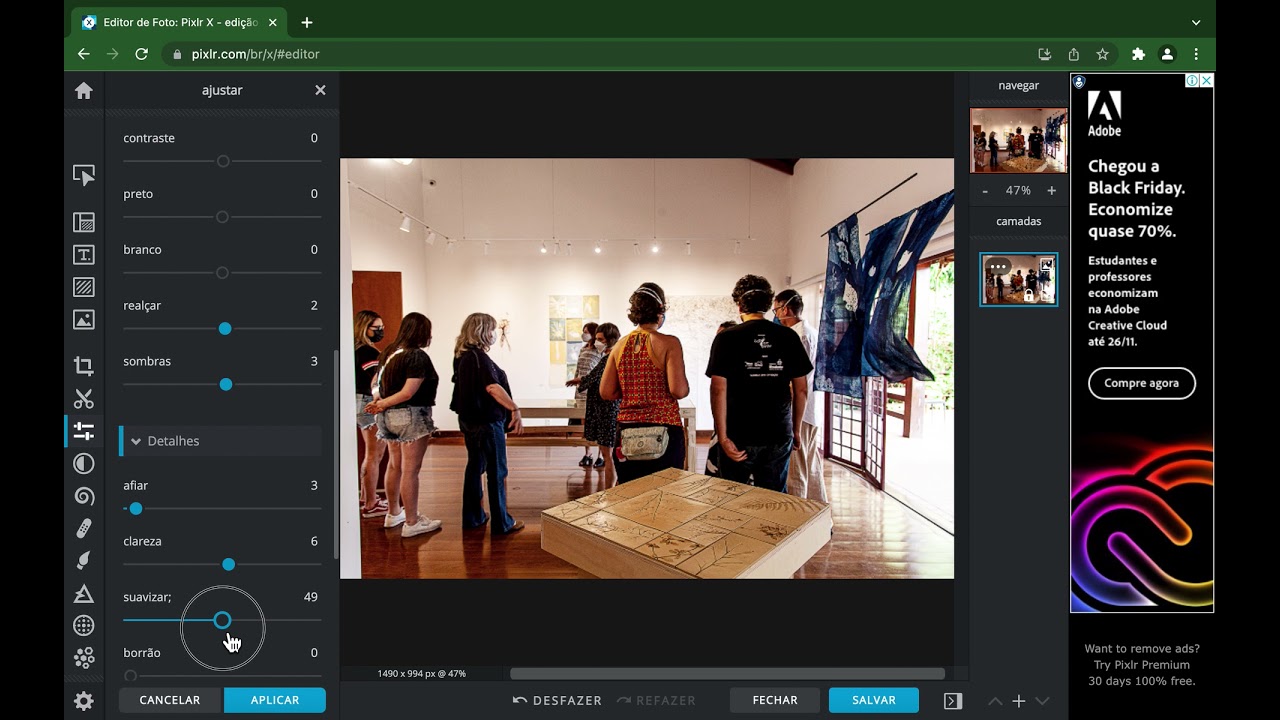The width and height of the screenshot is (1280, 720).
Task: Zoom in with navegar plus button
Action: click(1051, 190)
